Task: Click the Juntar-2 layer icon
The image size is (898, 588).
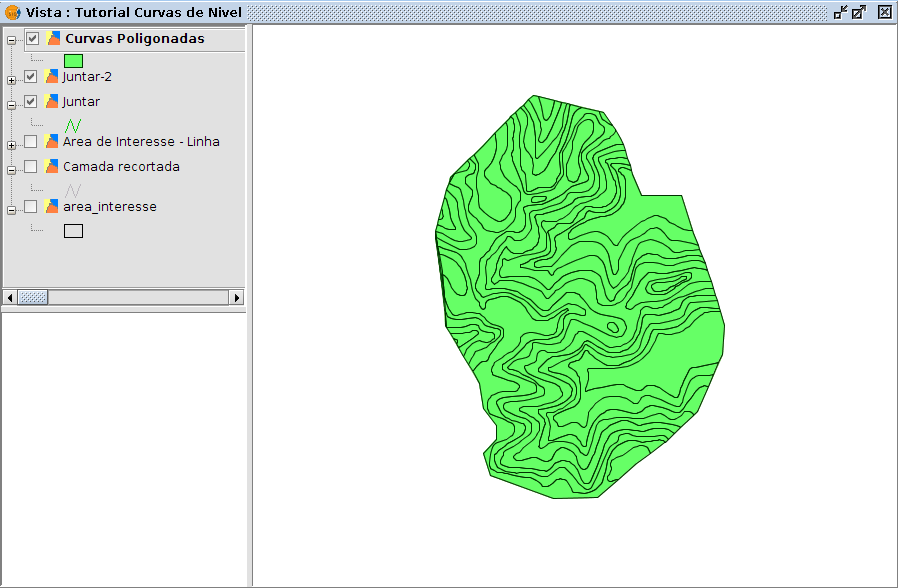Action: 51,76
